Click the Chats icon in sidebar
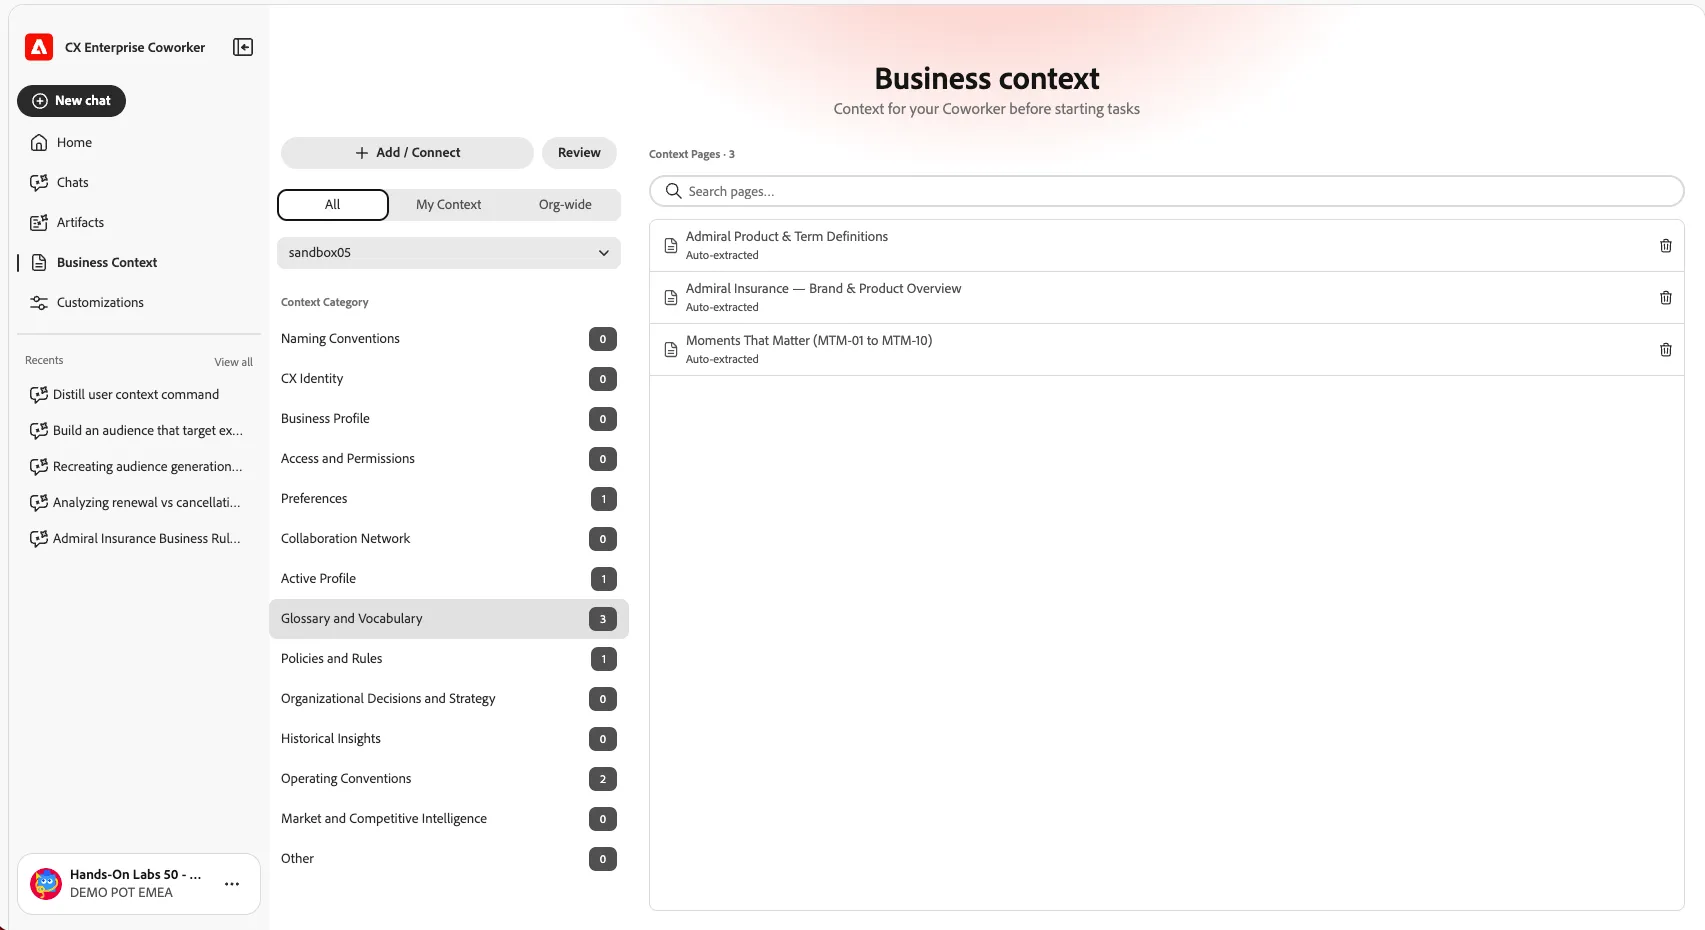This screenshot has width=1705, height=930. (x=39, y=183)
